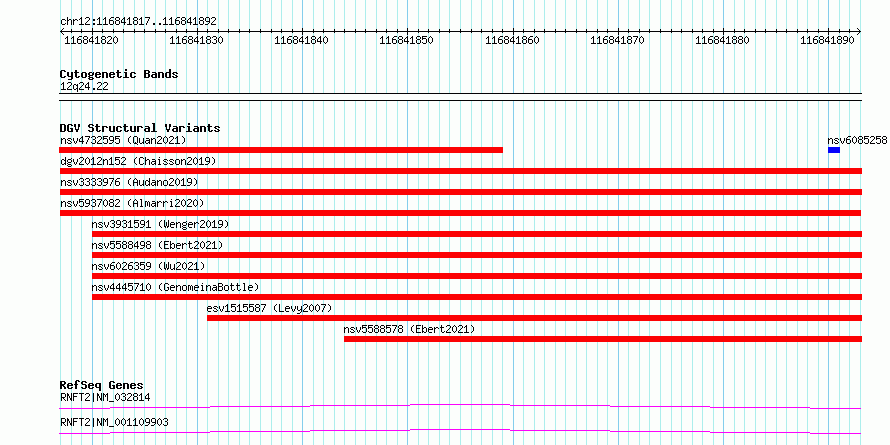This screenshot has height=445, width=890.
Task: Select nsv4445710 (GenomeinaBottle) label
Action: point(175,287)
